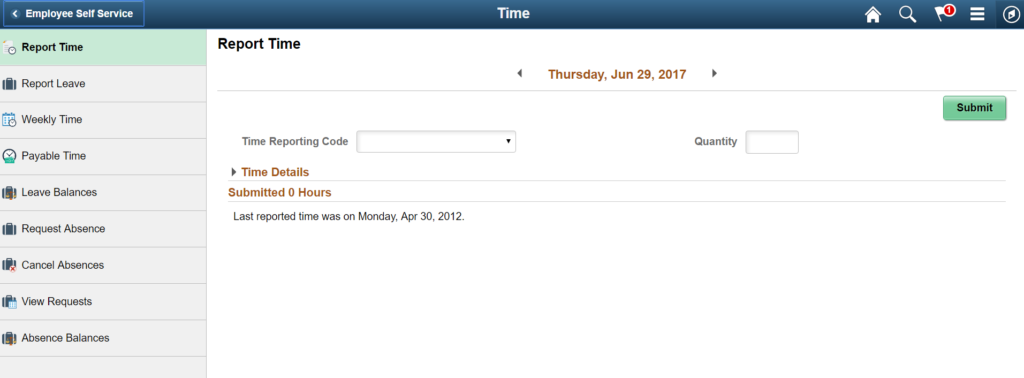Click the Report Leave briefcase icon
The width and height of the screenshot is (1024, 378).
(x=9, y=84)
